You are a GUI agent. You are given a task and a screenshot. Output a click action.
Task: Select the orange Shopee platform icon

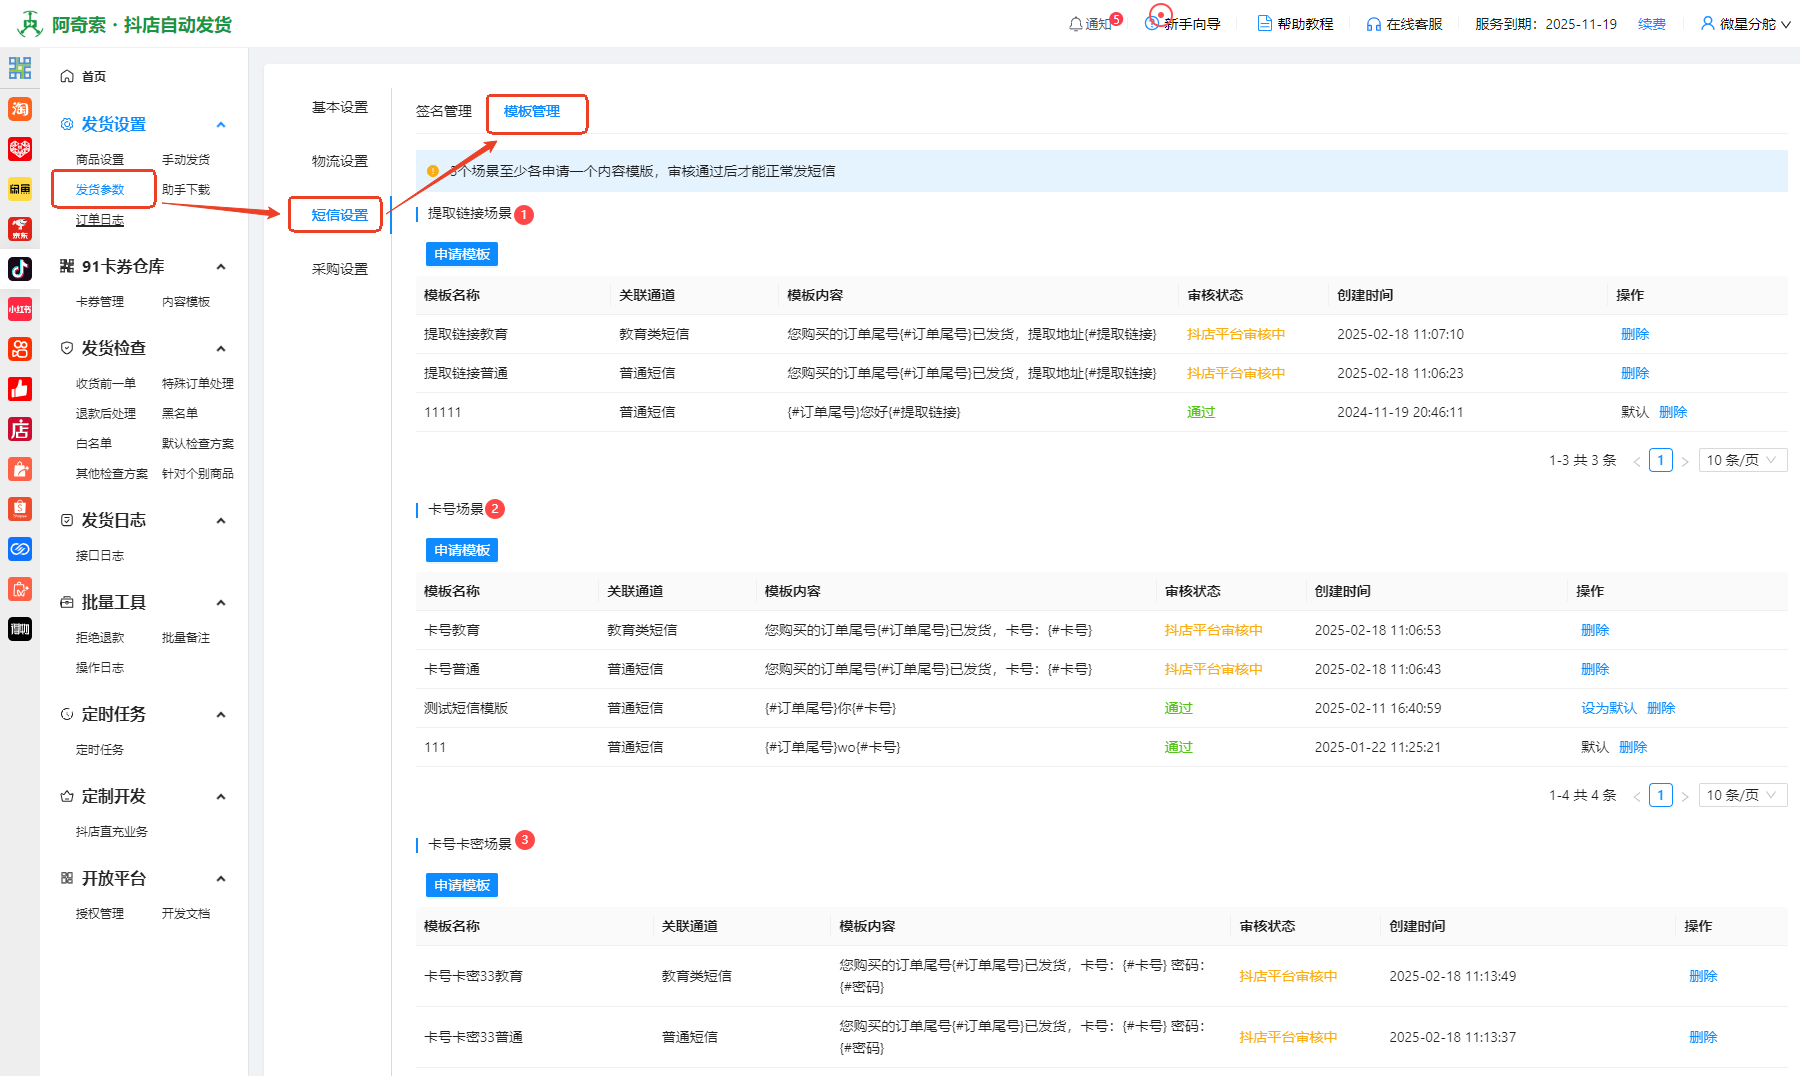(x=20, y=509)
